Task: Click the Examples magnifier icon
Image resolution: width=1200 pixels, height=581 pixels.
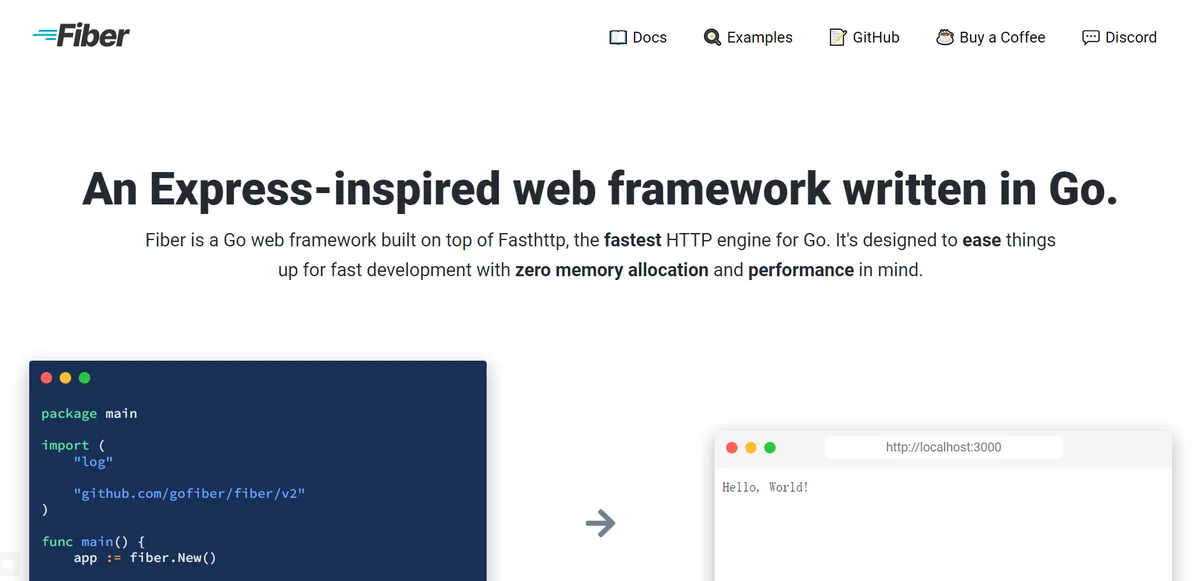Action: [712, 38]
